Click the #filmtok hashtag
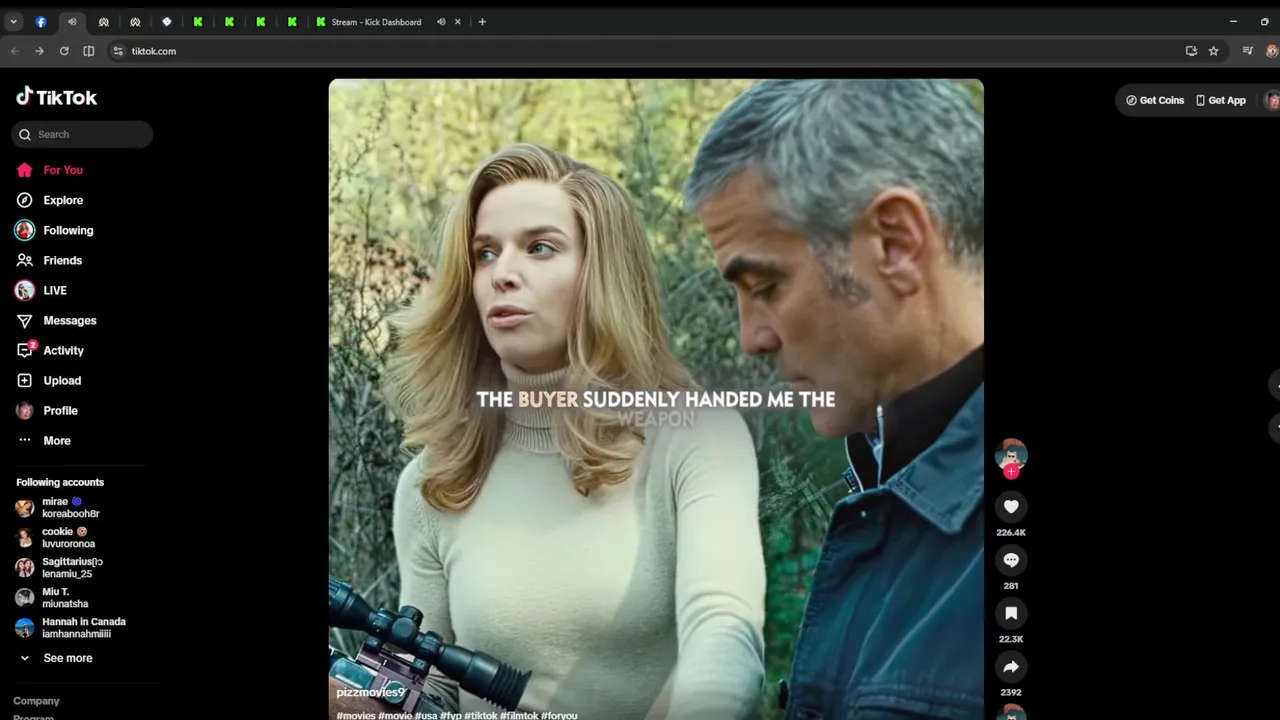This screenshot has height=720, width=1280. [519, 715]
